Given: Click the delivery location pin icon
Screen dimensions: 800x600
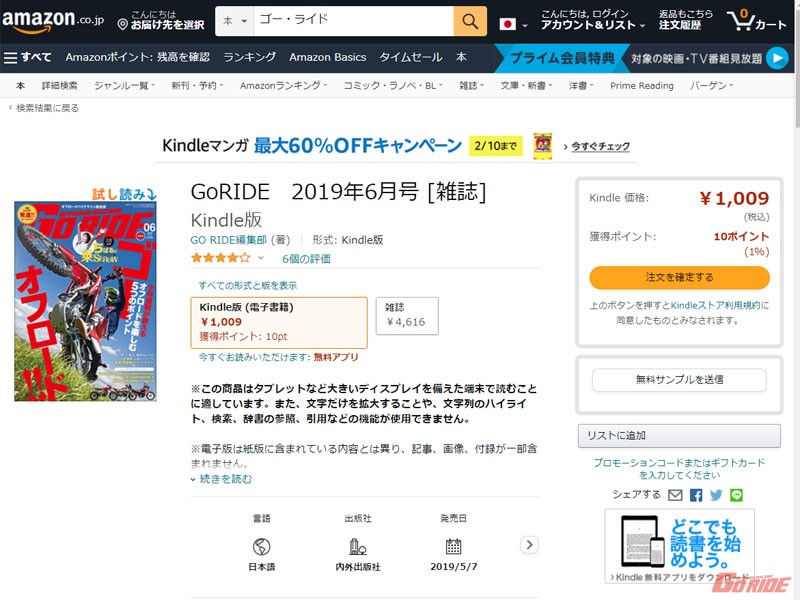Looking at the screenshot, I should [x=122, y=24].
